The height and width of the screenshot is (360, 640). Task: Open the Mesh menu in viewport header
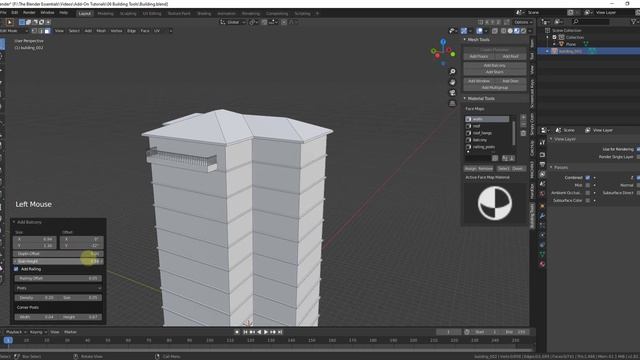pyautogui.click(x=101, y=31)
